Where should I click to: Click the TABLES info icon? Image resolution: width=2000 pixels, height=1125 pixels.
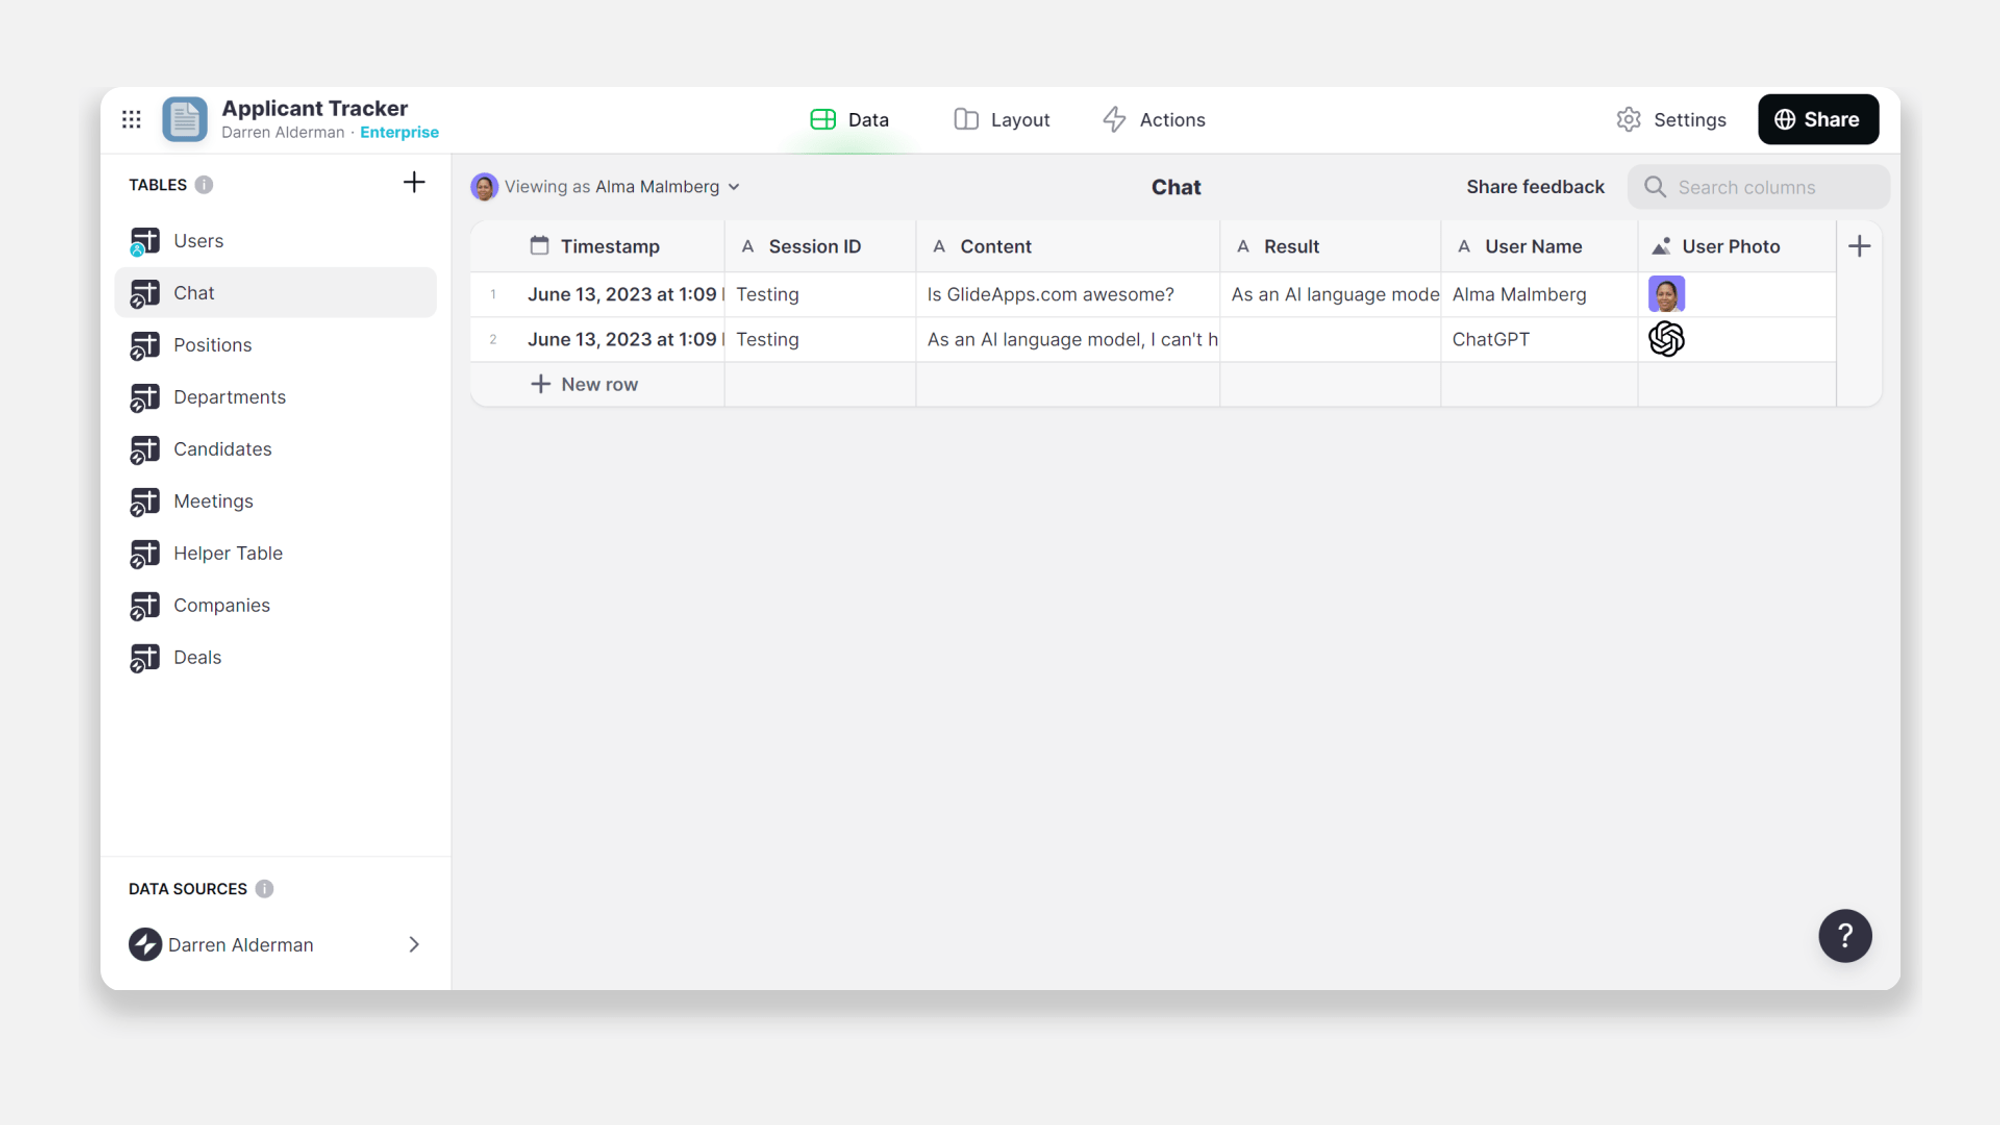click(204, 185)
